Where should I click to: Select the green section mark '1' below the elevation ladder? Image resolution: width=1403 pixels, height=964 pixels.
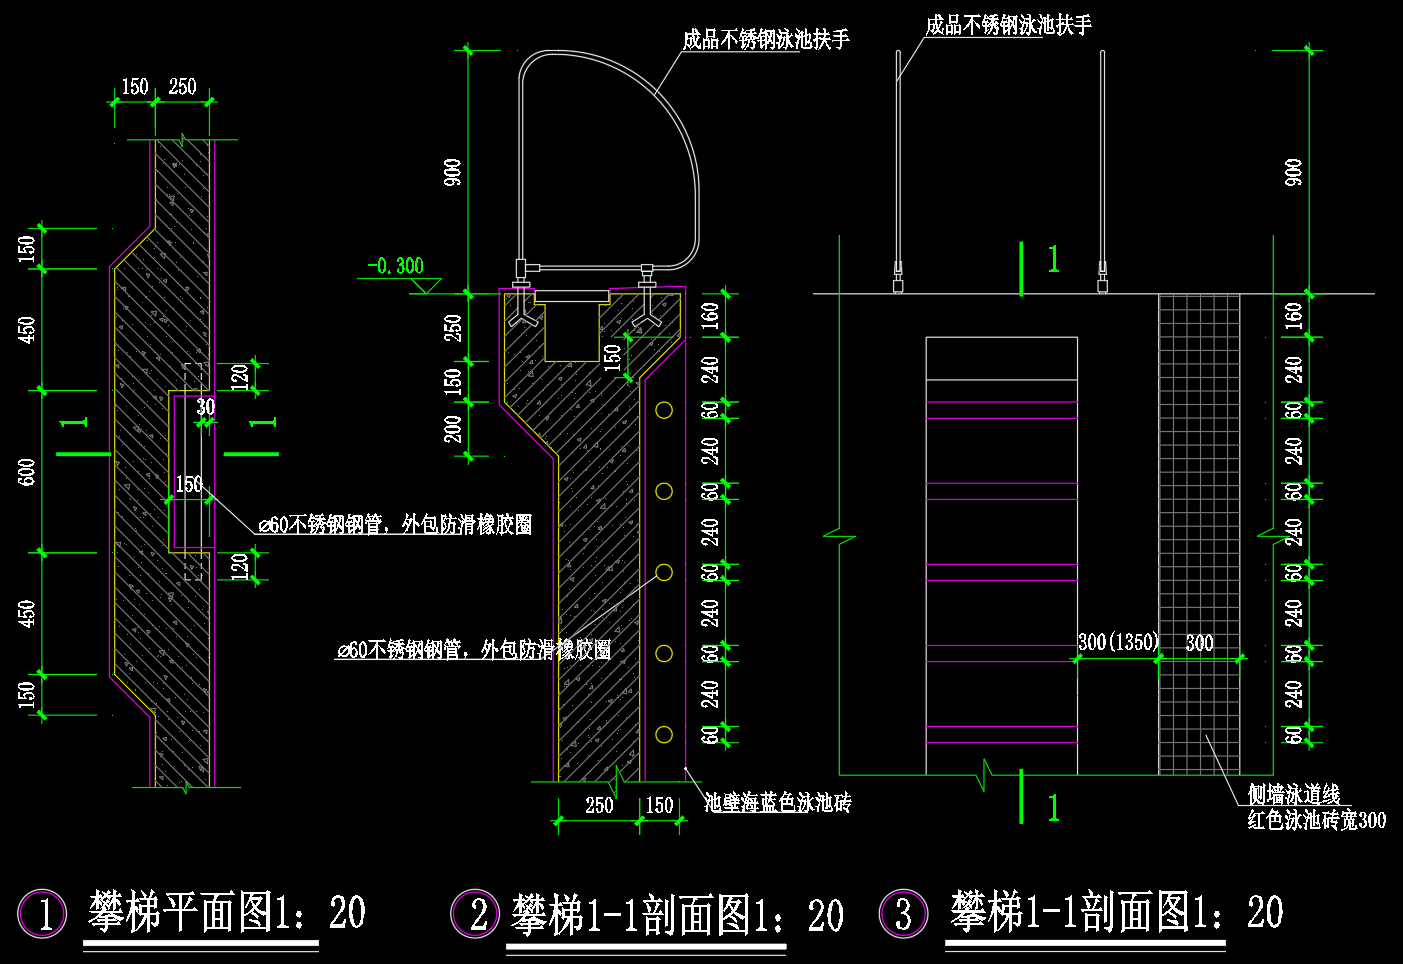(1053, 807)
